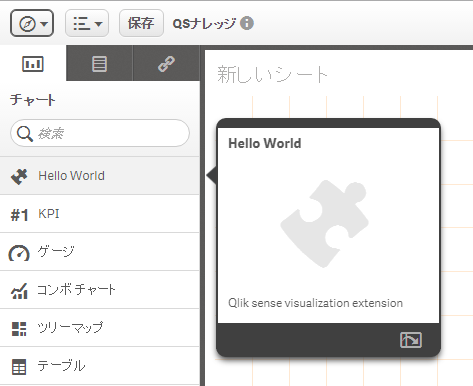Click the add-to-sheet icon in Hello World popup

tap(411, 340)
